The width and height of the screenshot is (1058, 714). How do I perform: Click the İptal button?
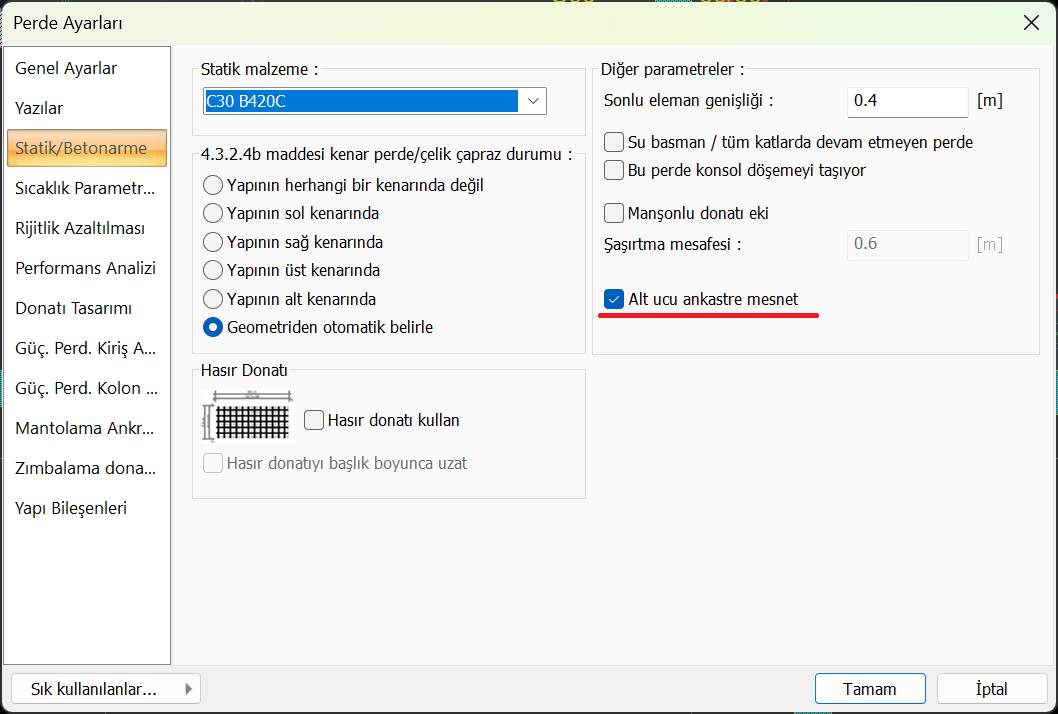pos(991,689)
